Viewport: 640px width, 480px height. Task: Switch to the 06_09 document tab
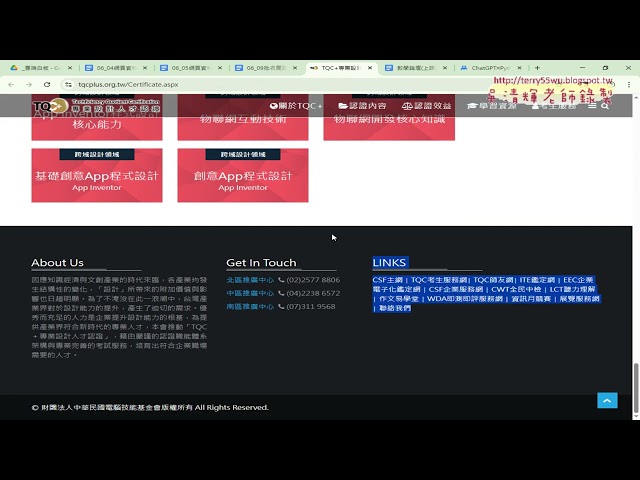tap(265, 68)
